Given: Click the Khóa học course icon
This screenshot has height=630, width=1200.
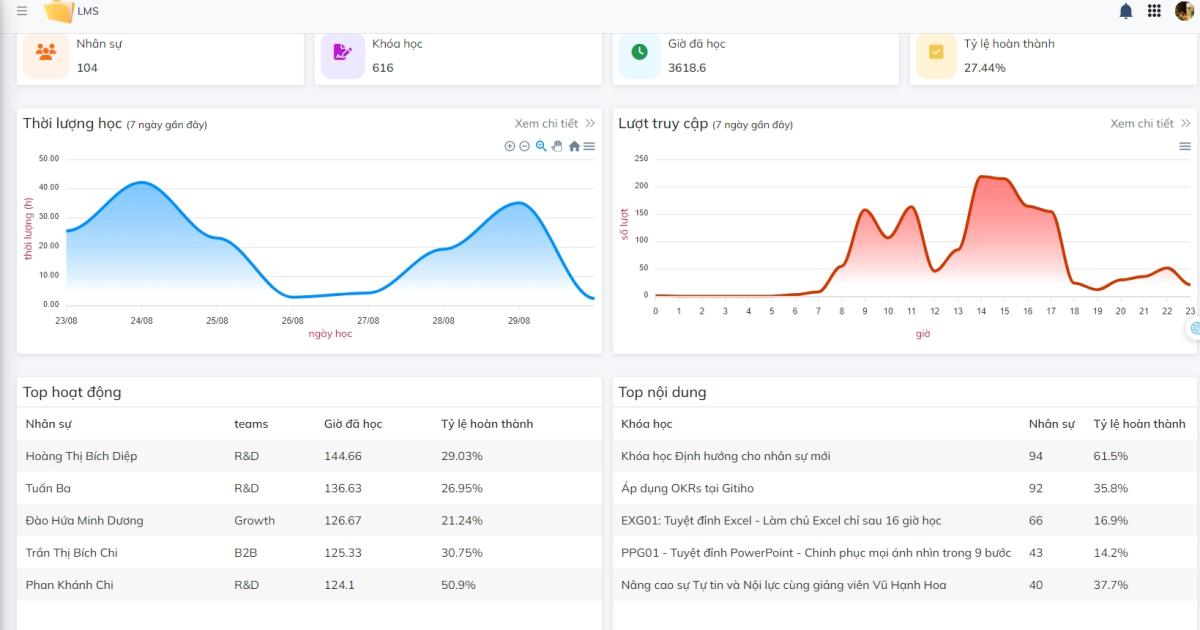Looking at the screenshot, I should [x=342, y=53].
